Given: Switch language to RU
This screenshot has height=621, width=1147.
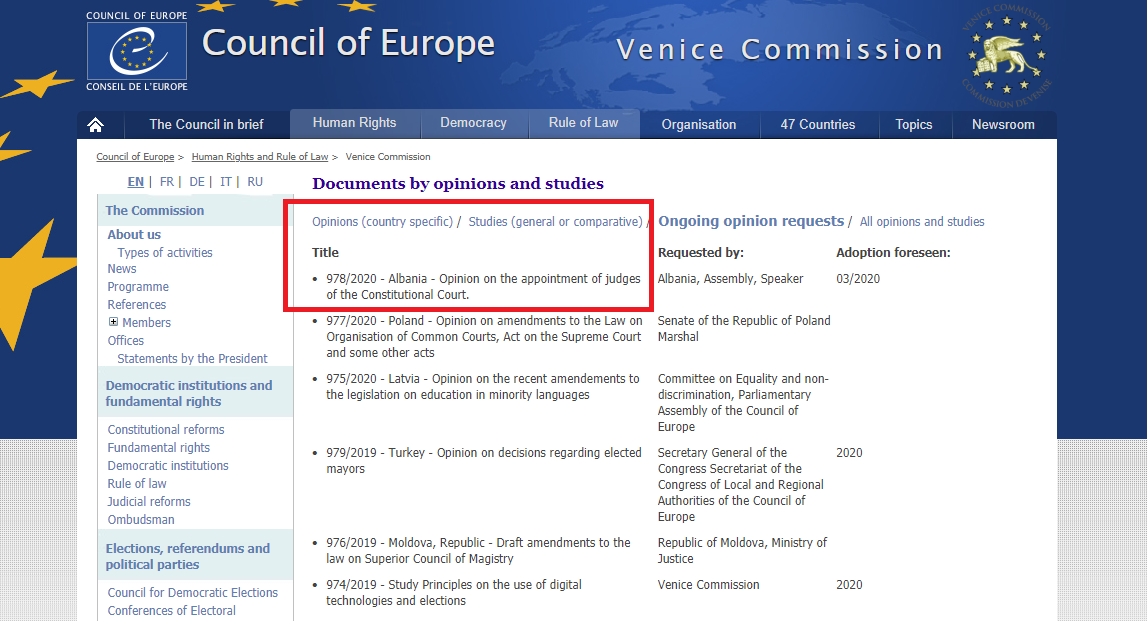Looking at the screenshot, I should (255, 181).
